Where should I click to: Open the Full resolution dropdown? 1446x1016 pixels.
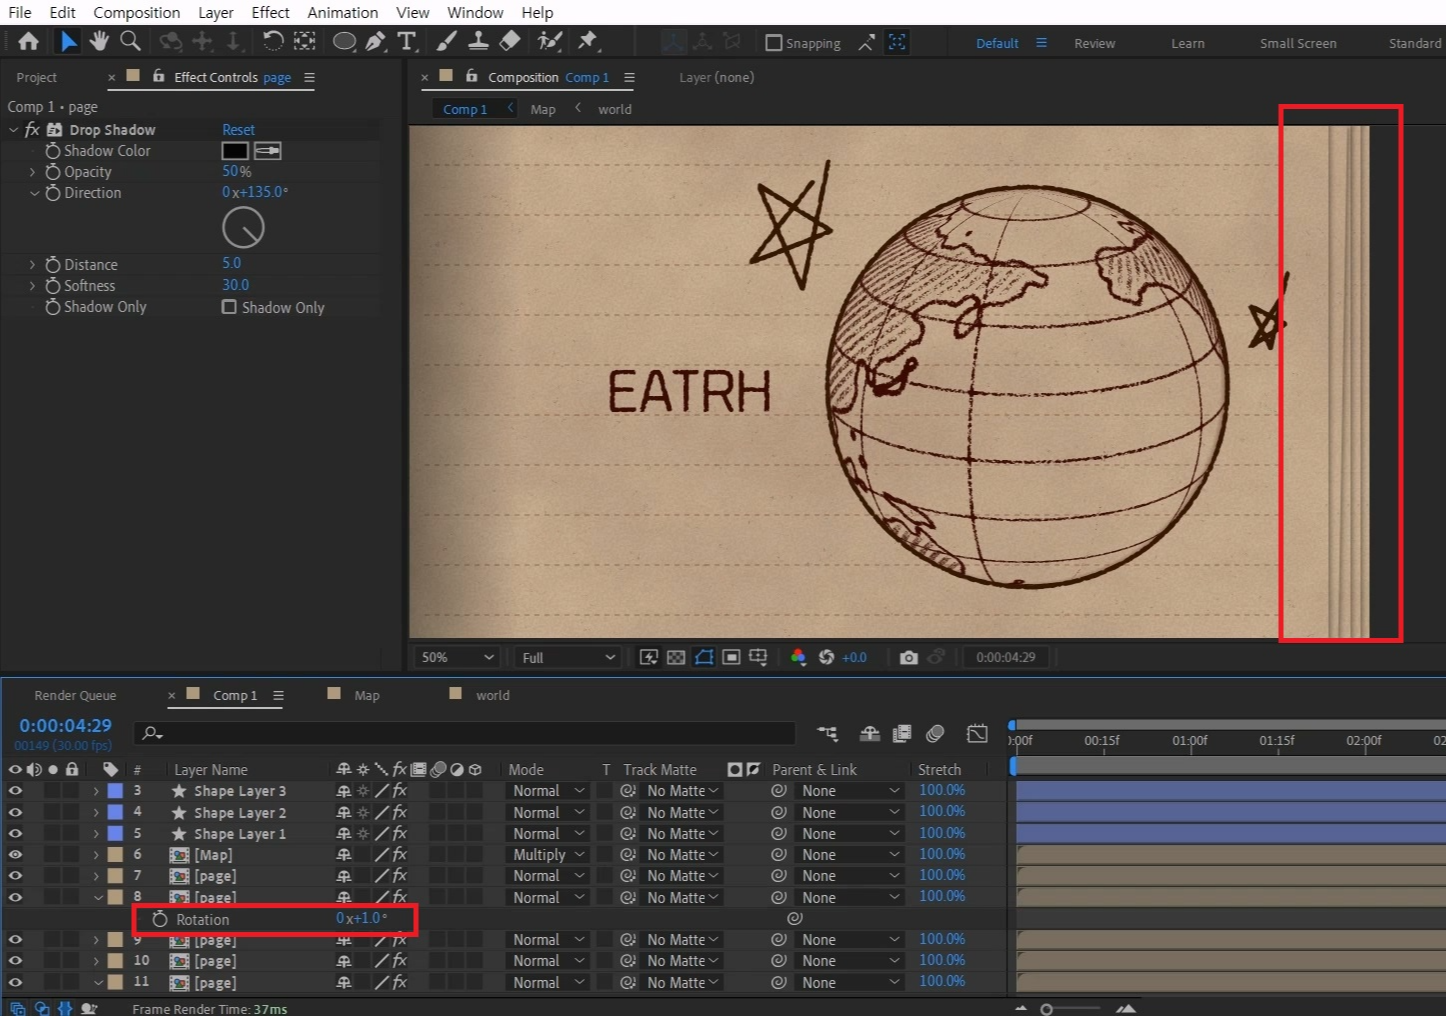pyautogui.click(x=568, y=657)
